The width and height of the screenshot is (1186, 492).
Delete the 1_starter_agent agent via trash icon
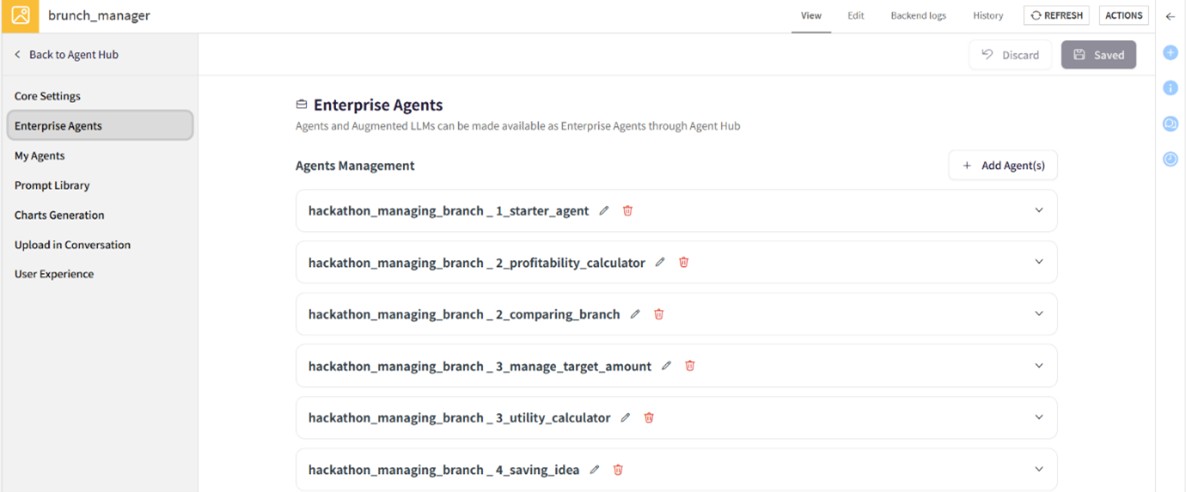coord(627,211)
